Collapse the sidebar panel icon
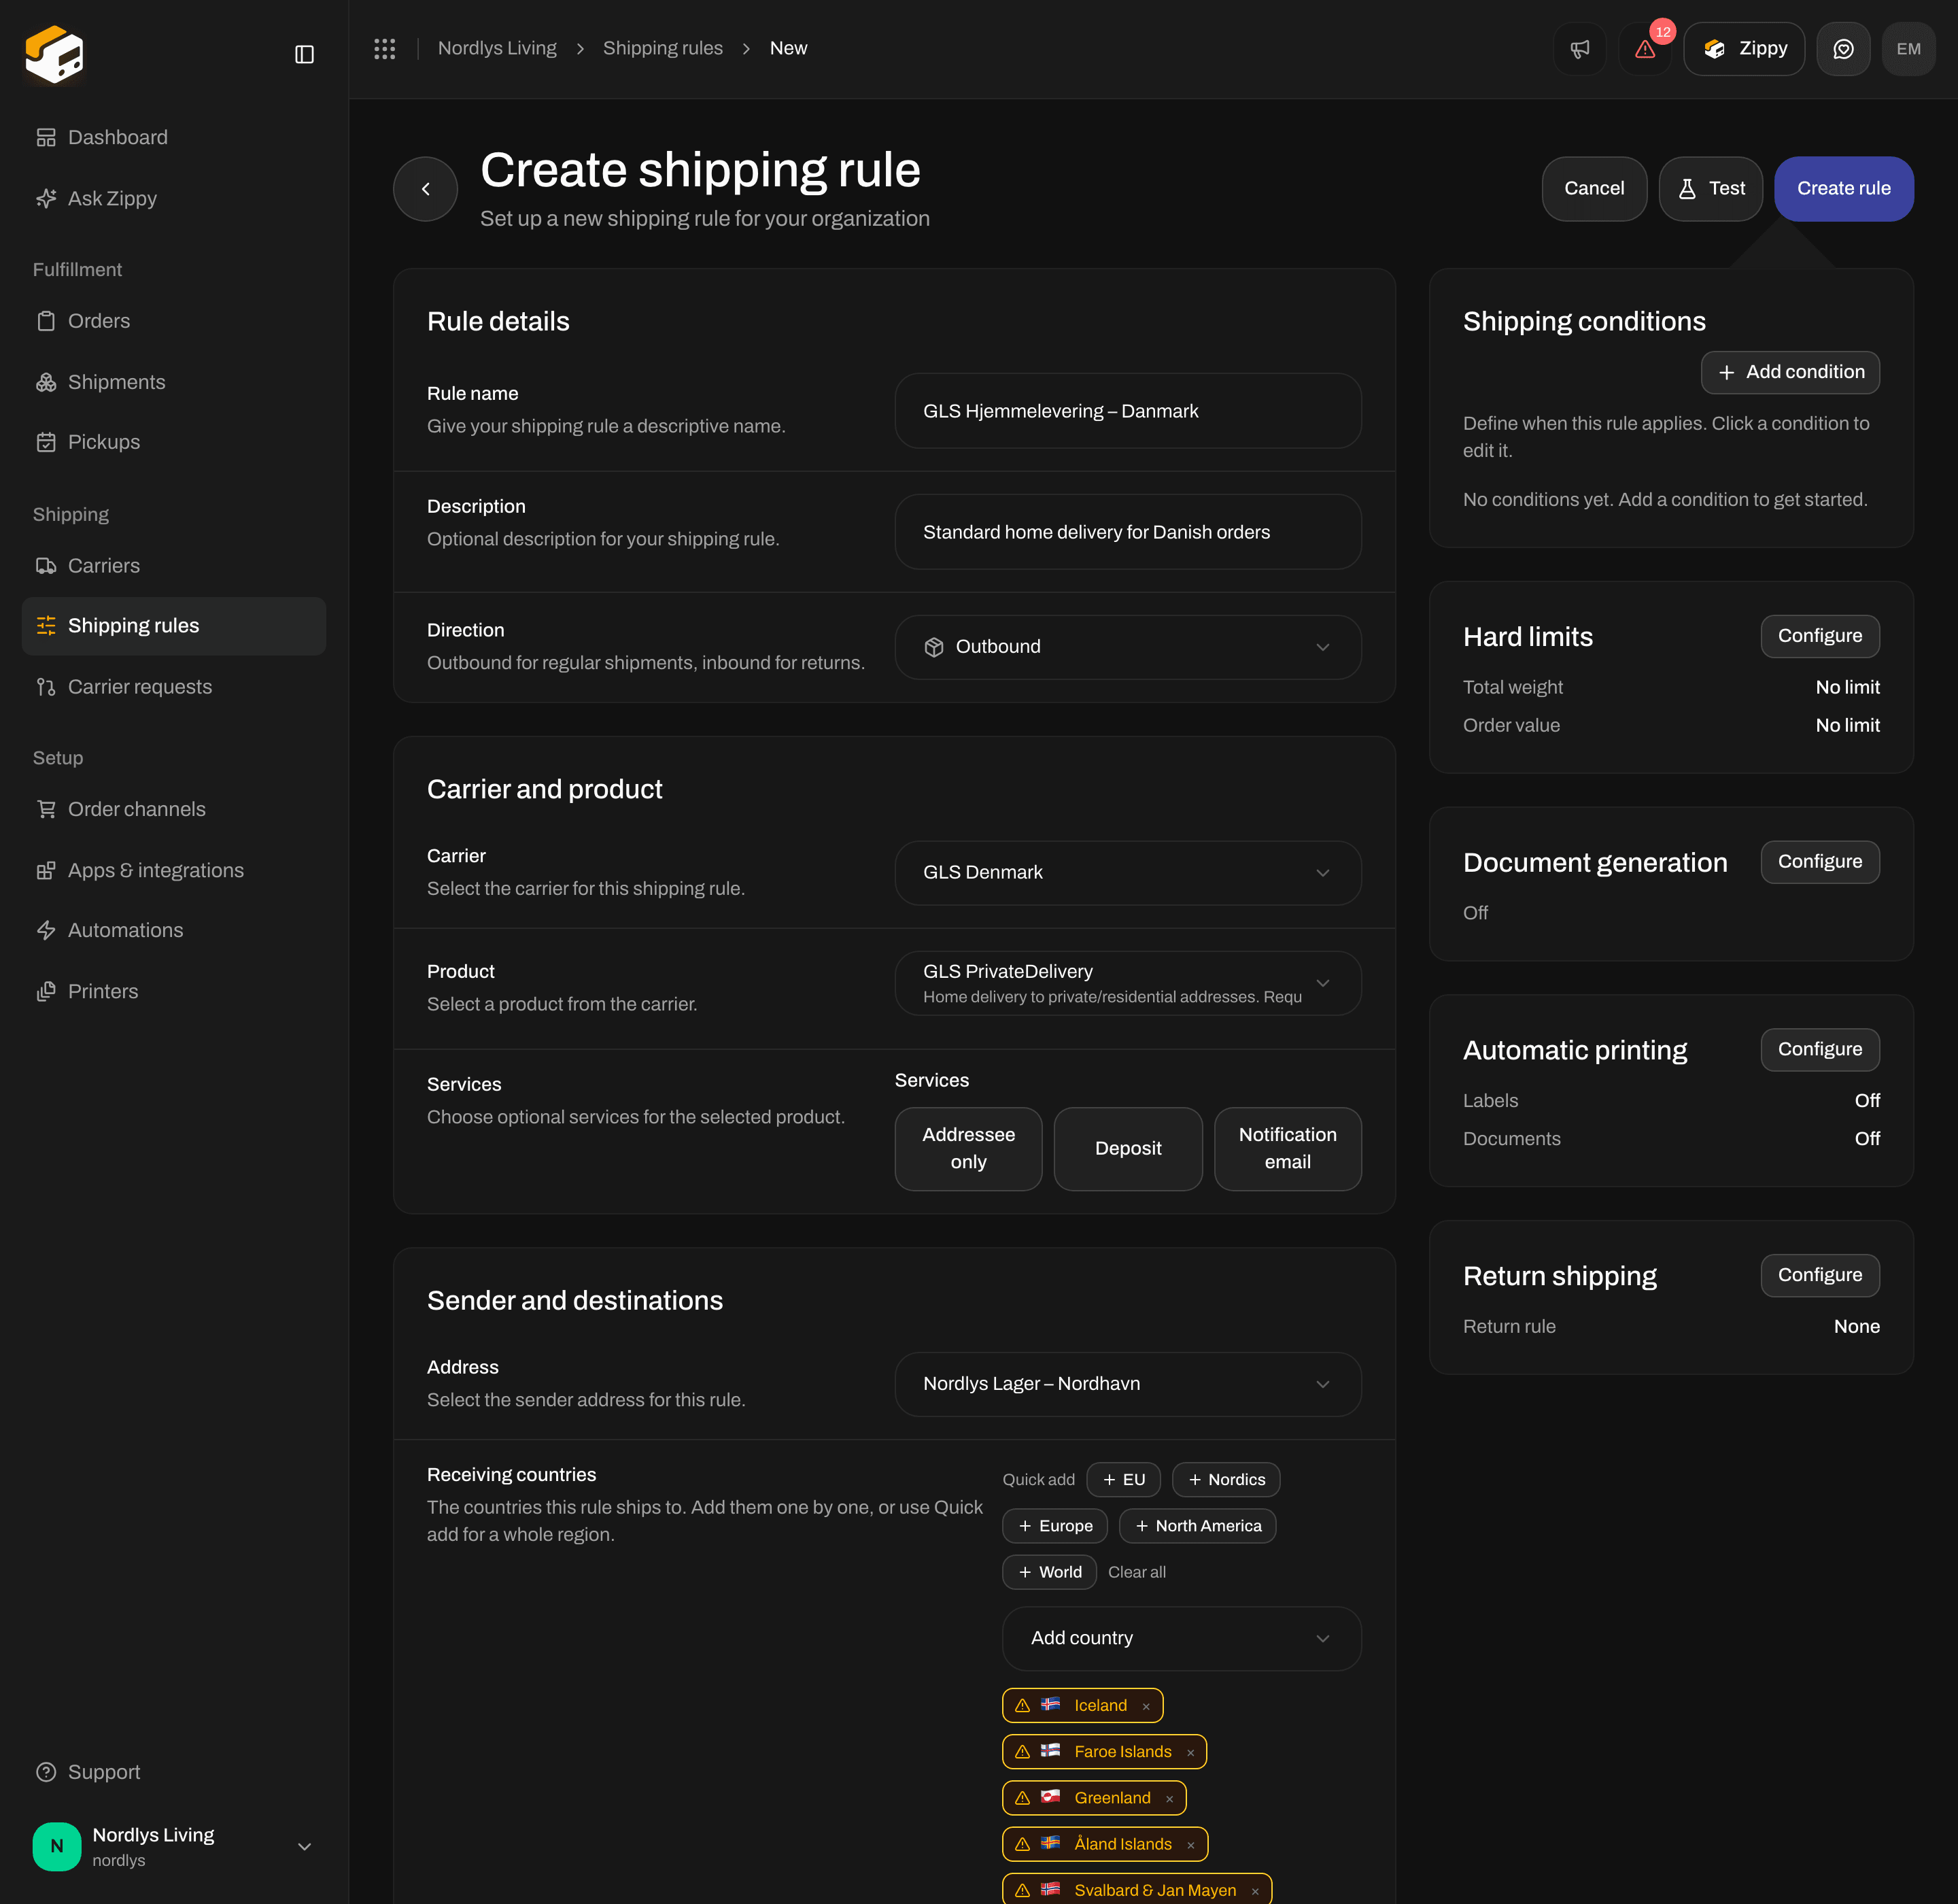This screenshot has width=1958, height=1904. click(x=305, y=54)
